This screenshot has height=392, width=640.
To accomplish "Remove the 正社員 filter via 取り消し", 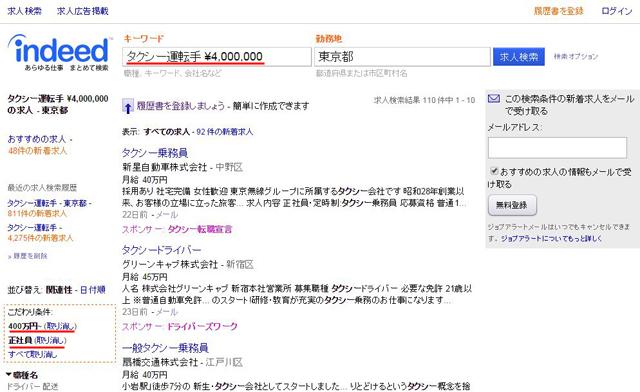I will click(x=50, y=340).
